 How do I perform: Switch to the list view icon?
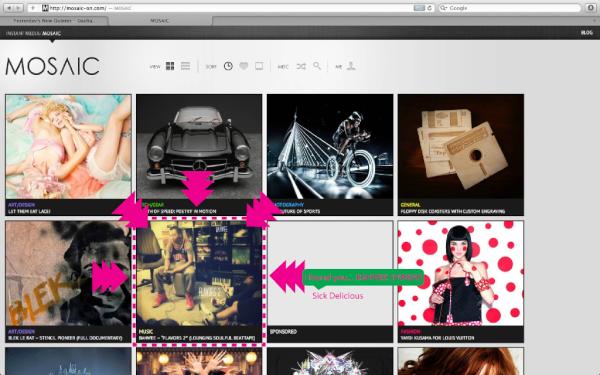coord(185,66)
